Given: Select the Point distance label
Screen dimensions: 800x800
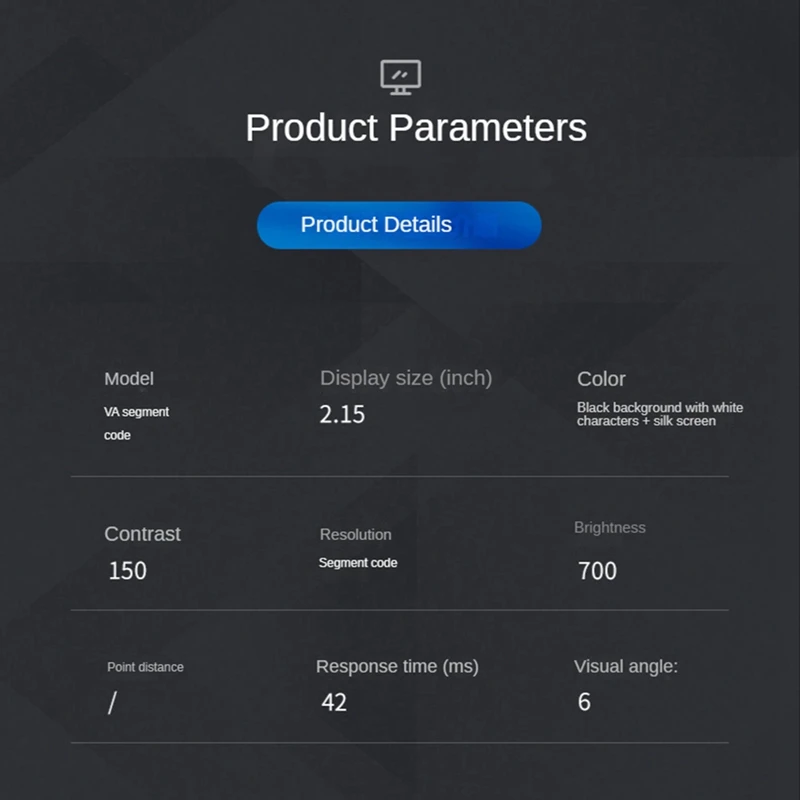Looking at the screenshot, I should pyautogui.click(x=145, y=667).
